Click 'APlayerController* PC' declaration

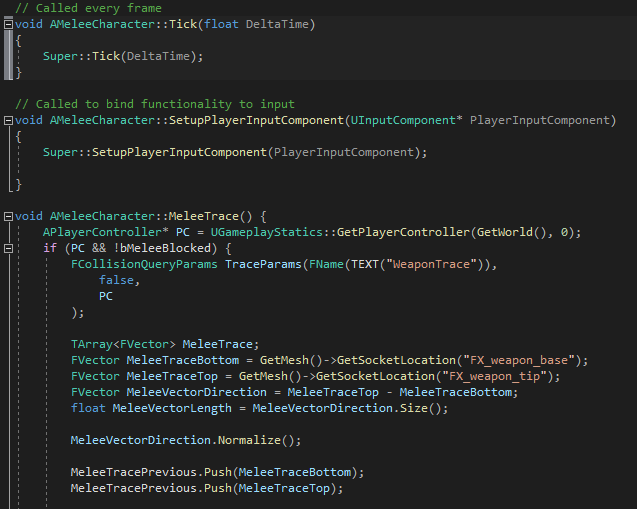[116, 232]
